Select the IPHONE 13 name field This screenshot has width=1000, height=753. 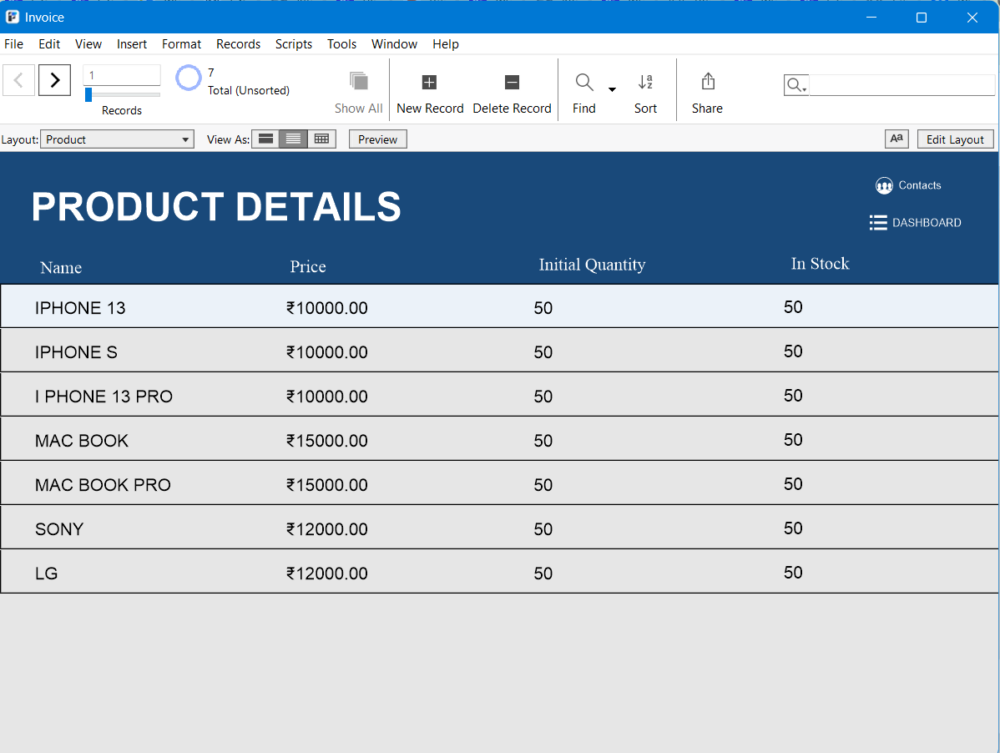[80, 308]
